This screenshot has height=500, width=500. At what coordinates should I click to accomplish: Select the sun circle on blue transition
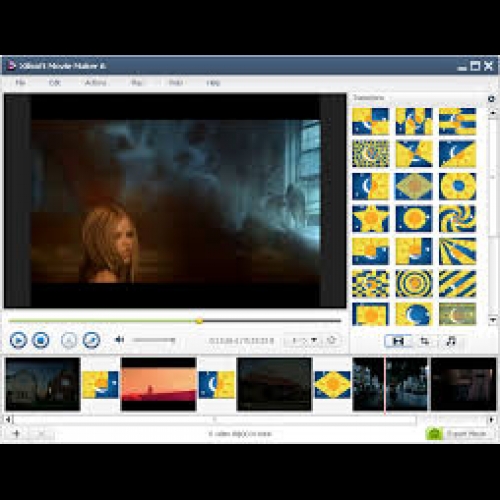pos(414,218)
